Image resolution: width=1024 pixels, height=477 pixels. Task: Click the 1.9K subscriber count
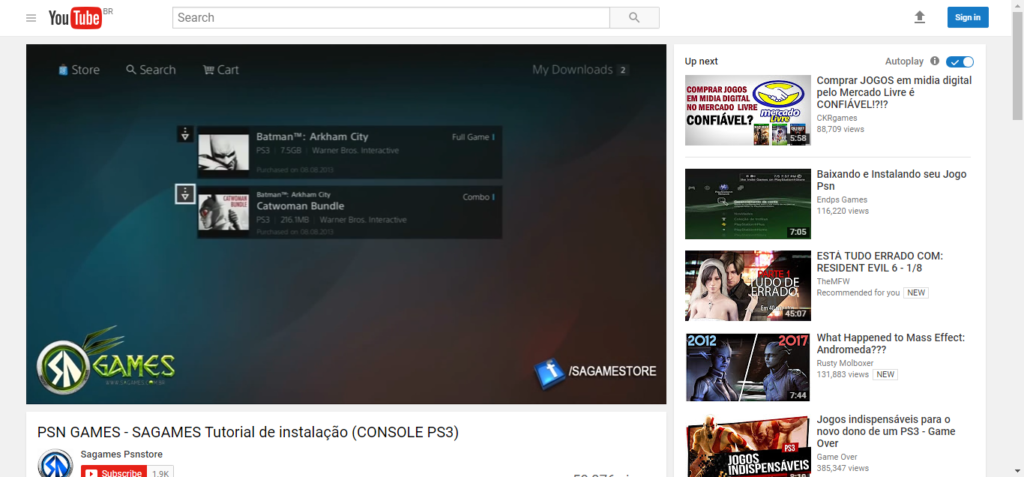click(160, 472)
